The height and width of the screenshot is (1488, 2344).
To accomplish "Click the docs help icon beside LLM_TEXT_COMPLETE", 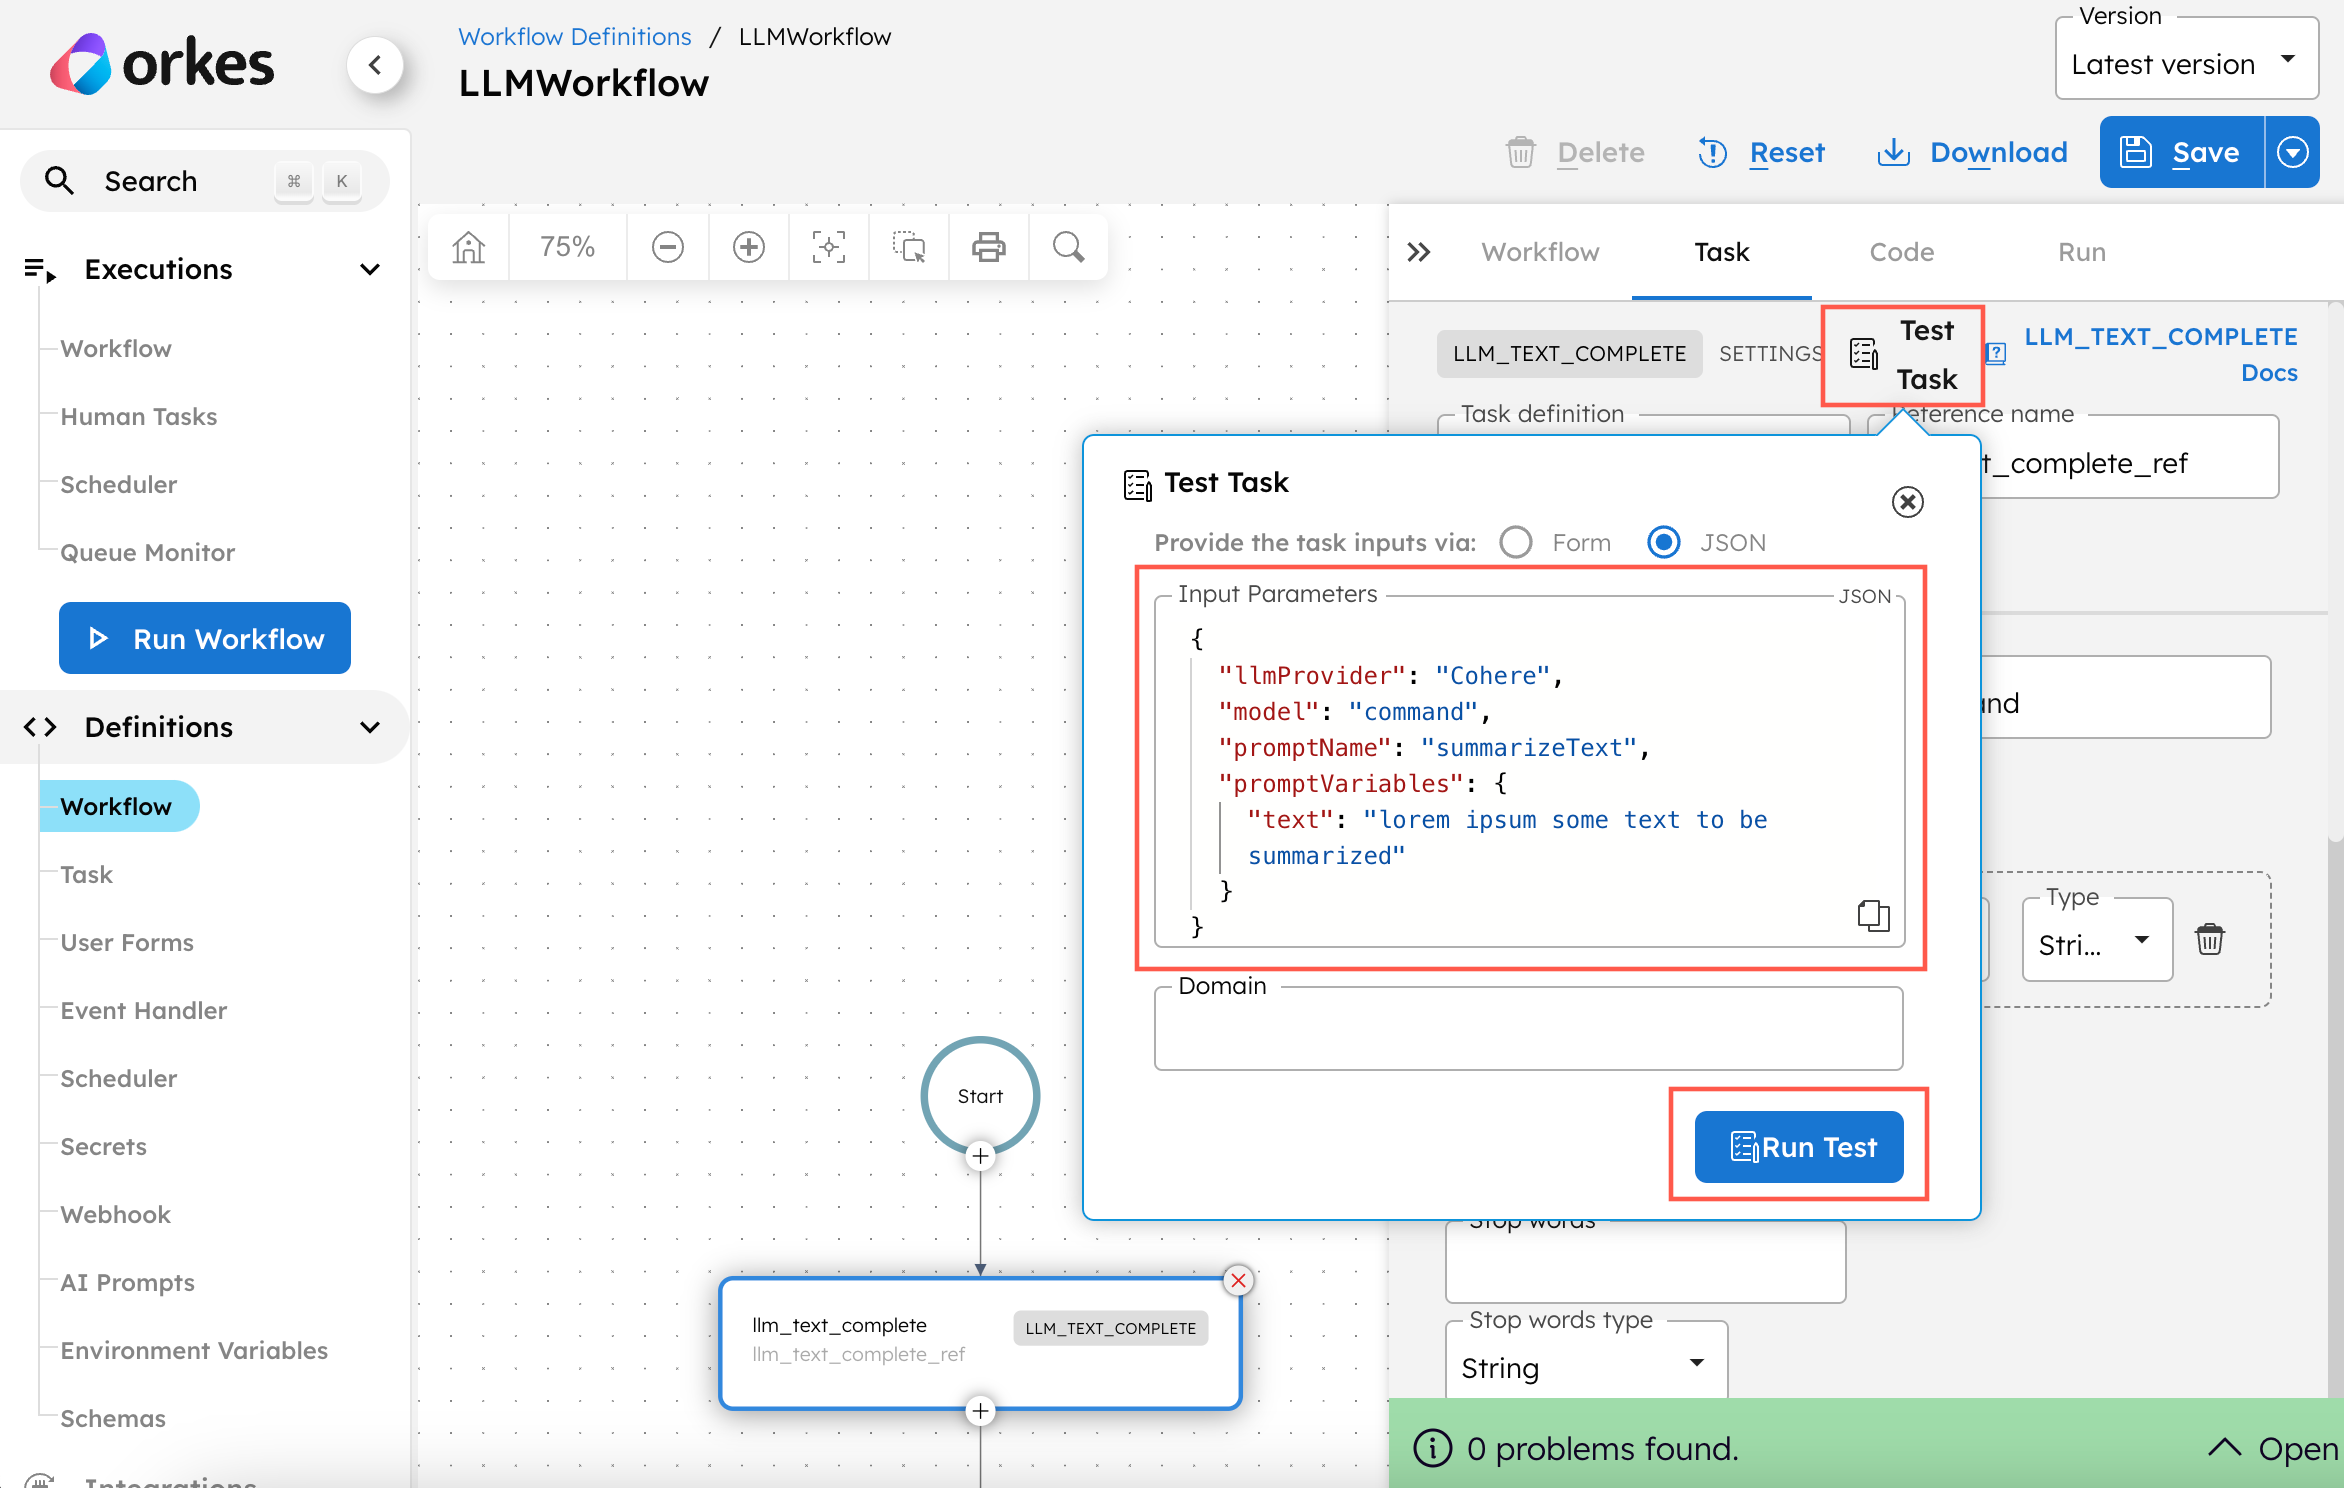I will pos(1997,353).
